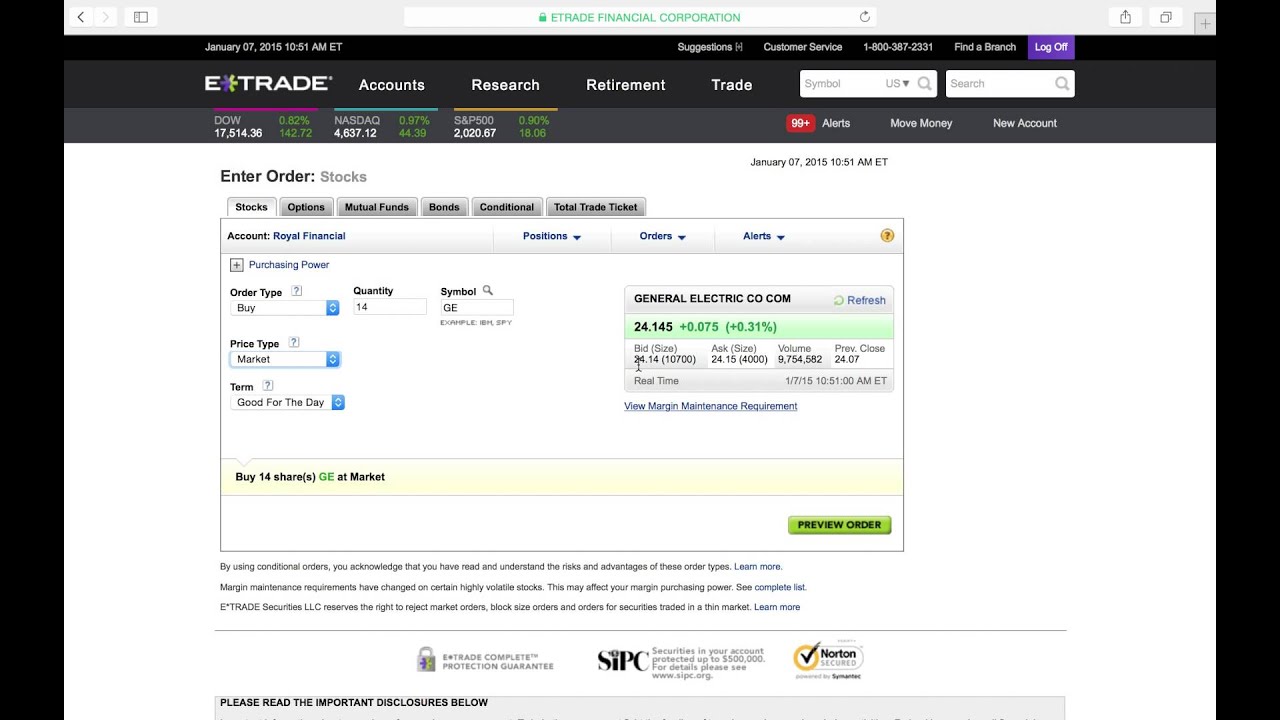Click the Royal Financial account link

(309, 236)
